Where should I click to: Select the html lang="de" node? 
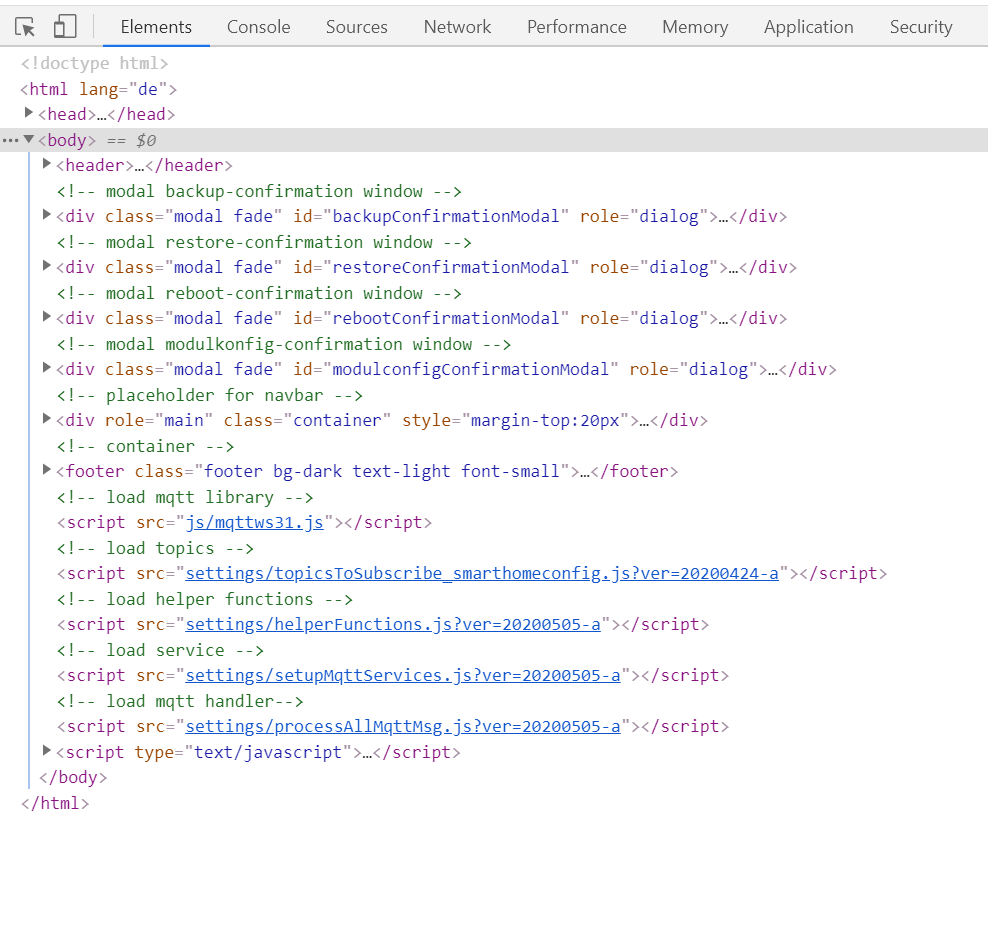click(x=99, y=89)
